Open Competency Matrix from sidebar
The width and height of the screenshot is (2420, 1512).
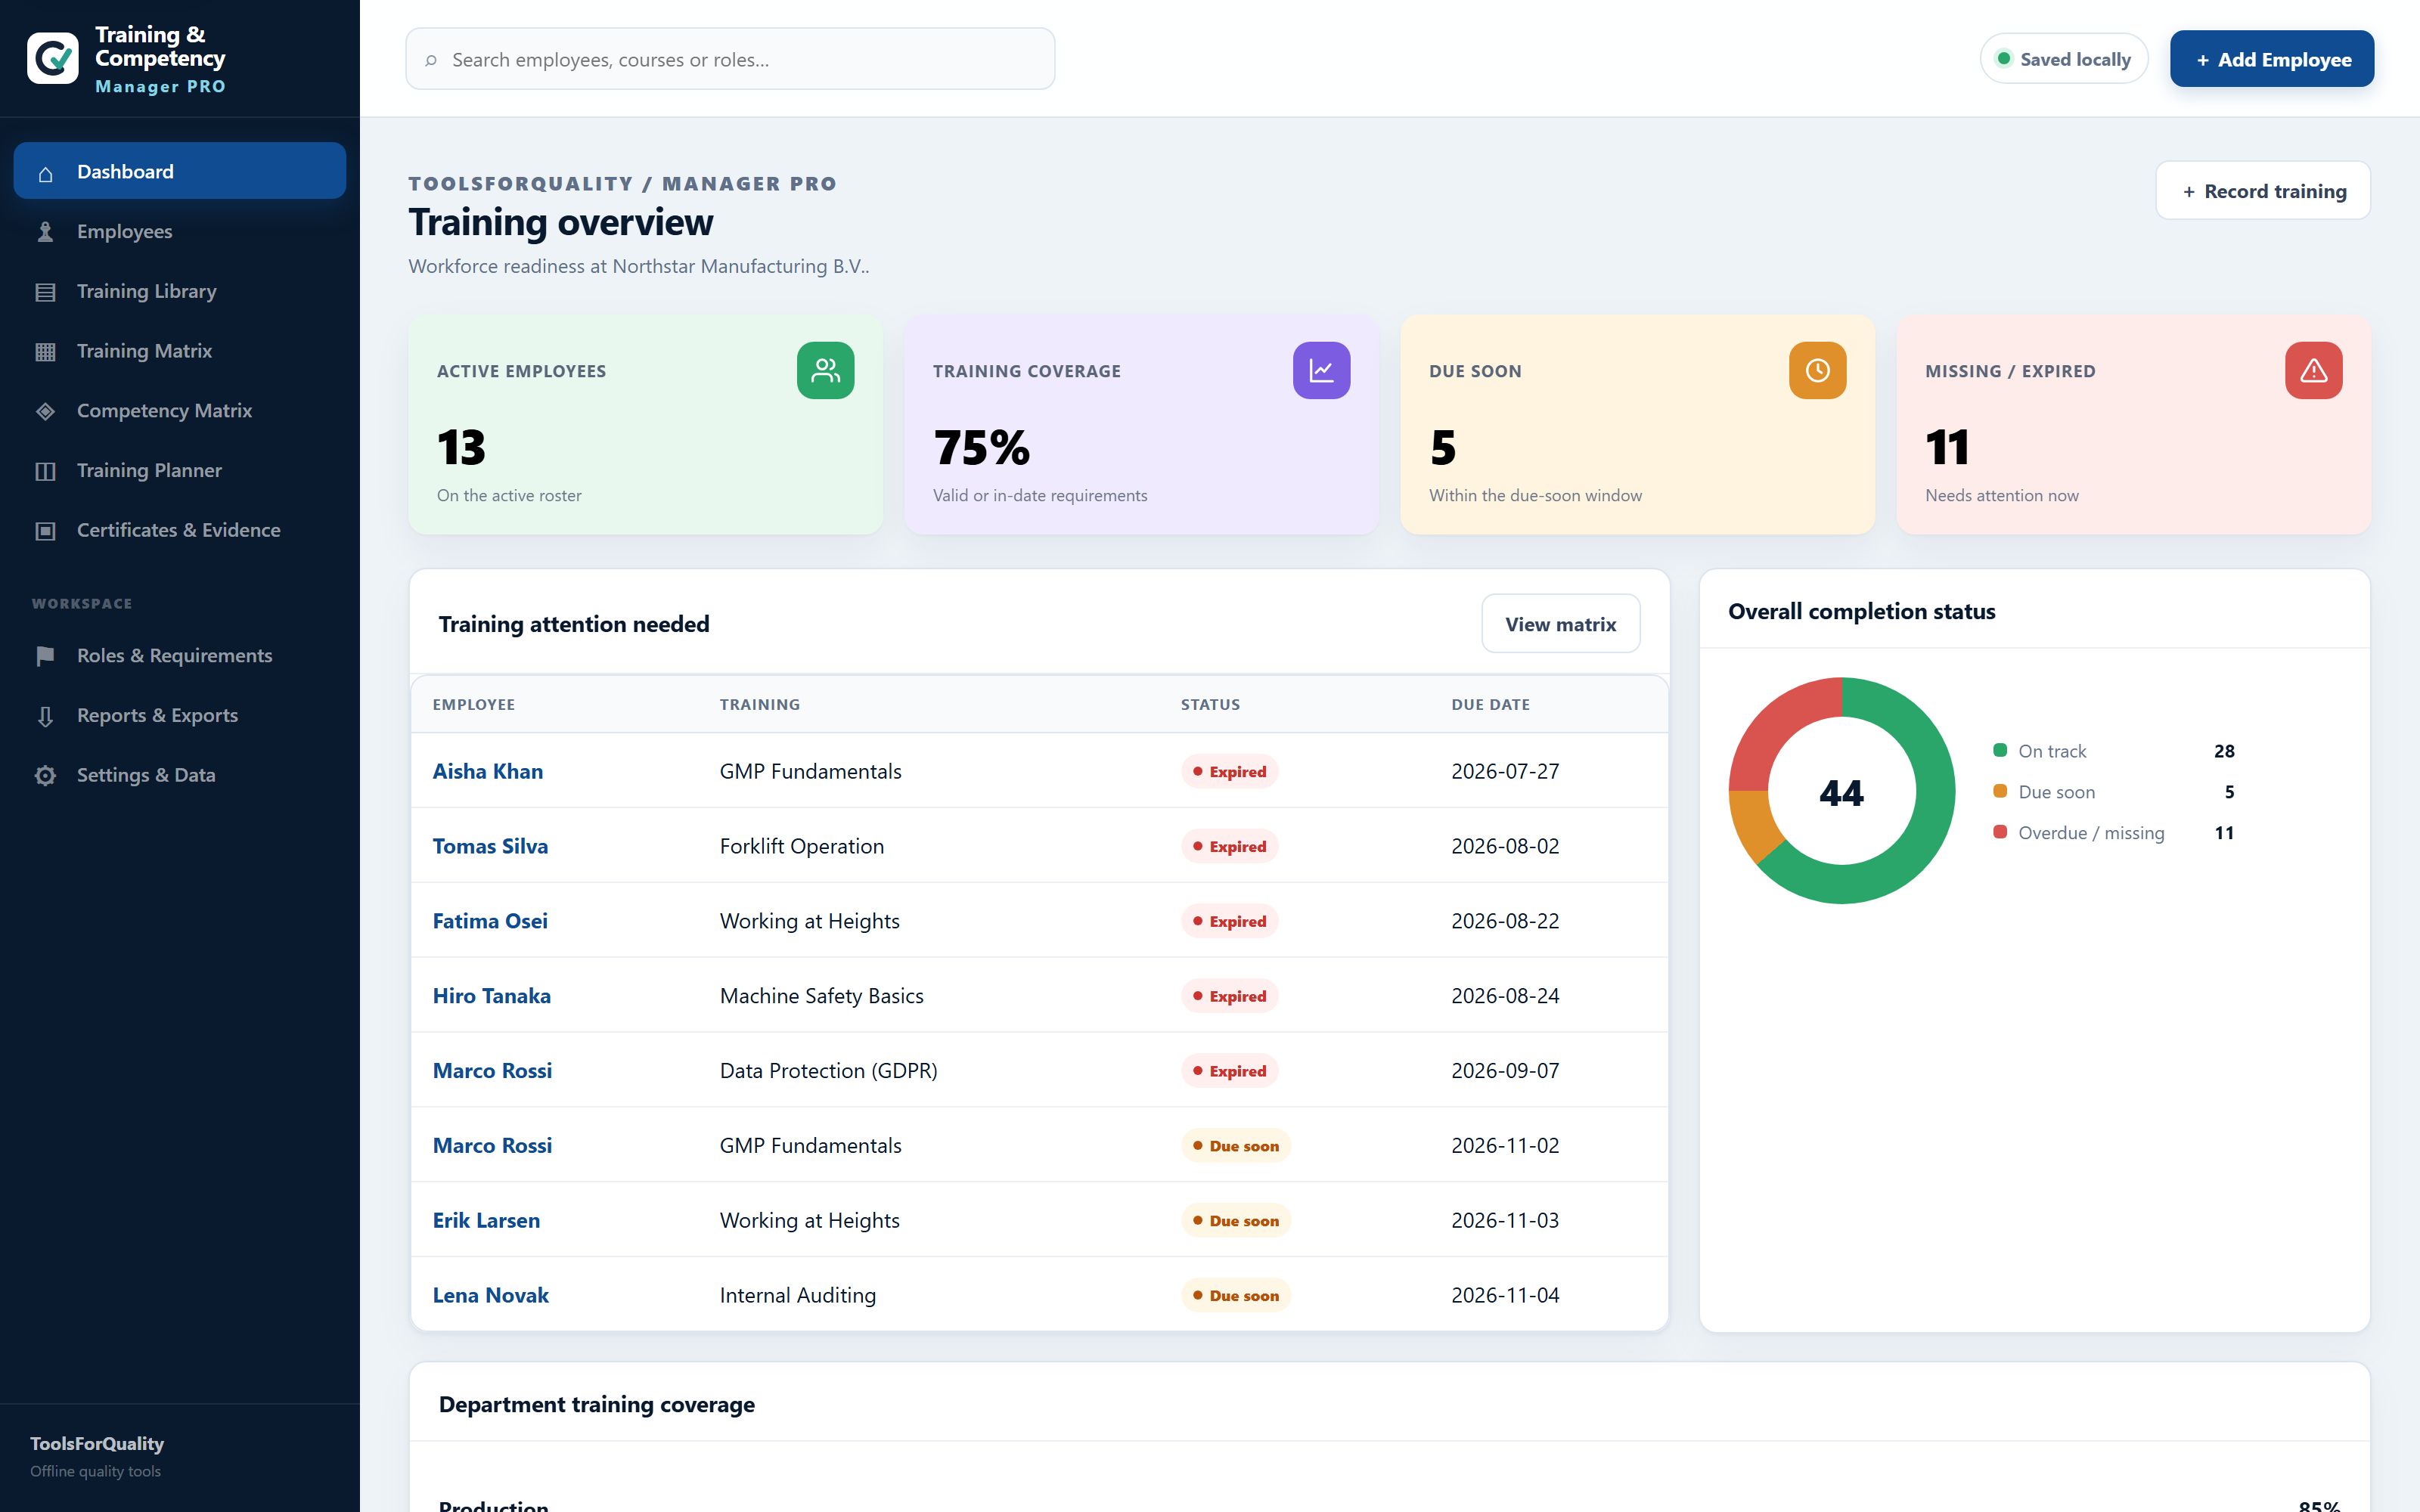[180, 411]
